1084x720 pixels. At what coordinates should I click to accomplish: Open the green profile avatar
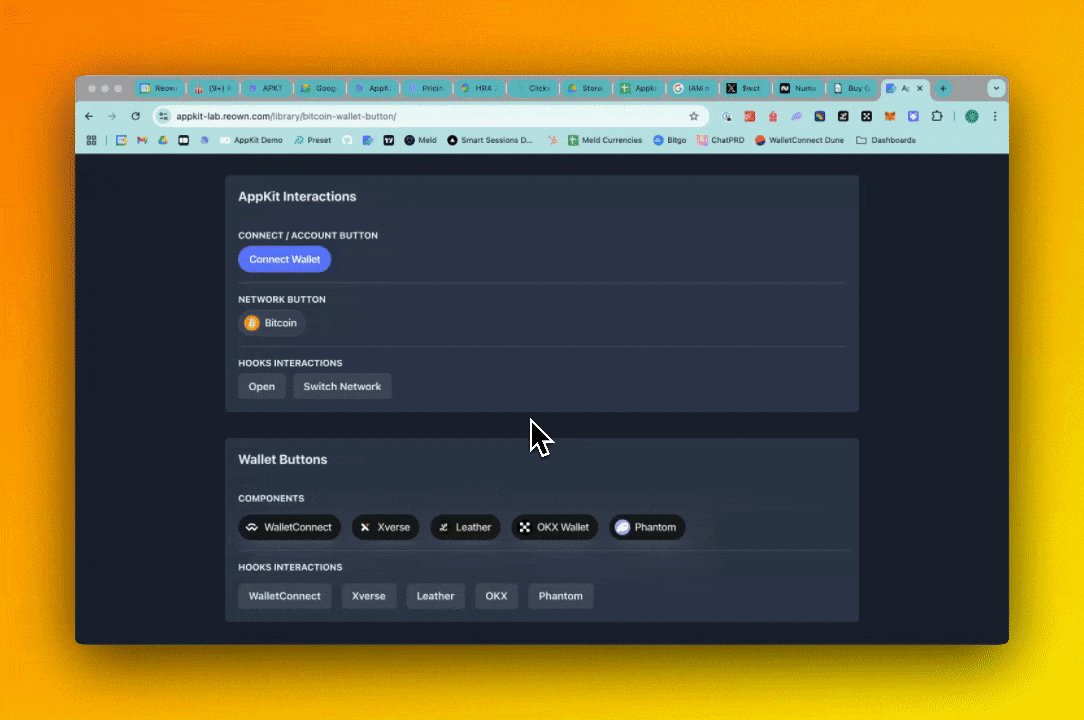(971, 116)
